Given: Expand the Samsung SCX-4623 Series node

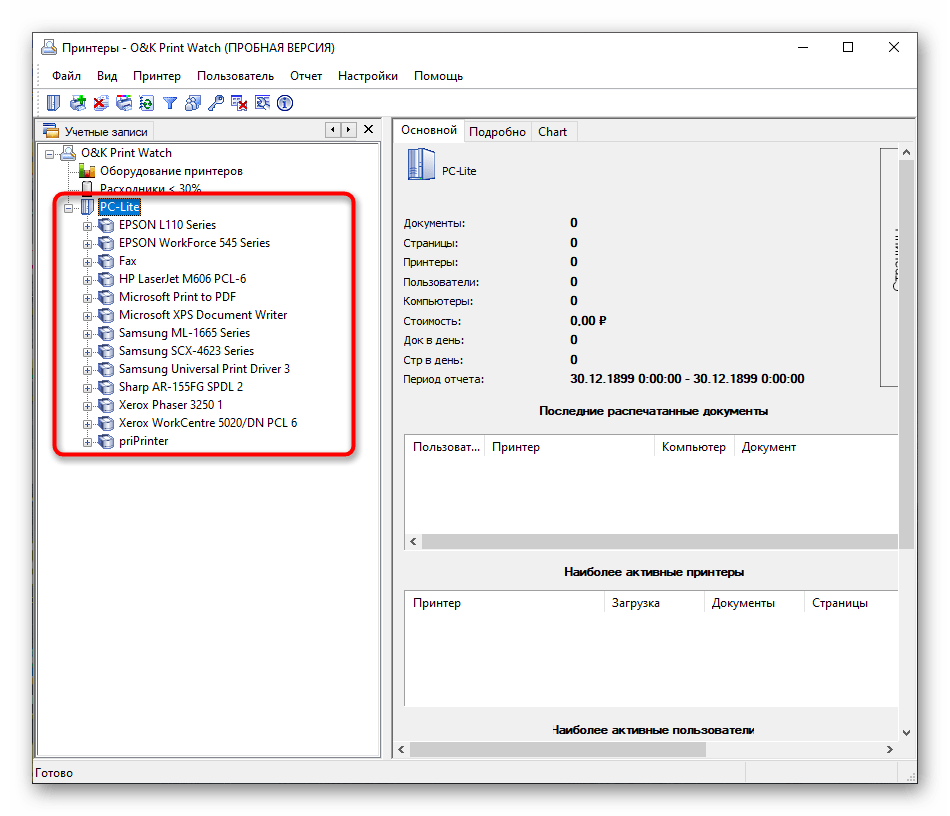Looking at the screenshot, I should [x=87, y=352].
